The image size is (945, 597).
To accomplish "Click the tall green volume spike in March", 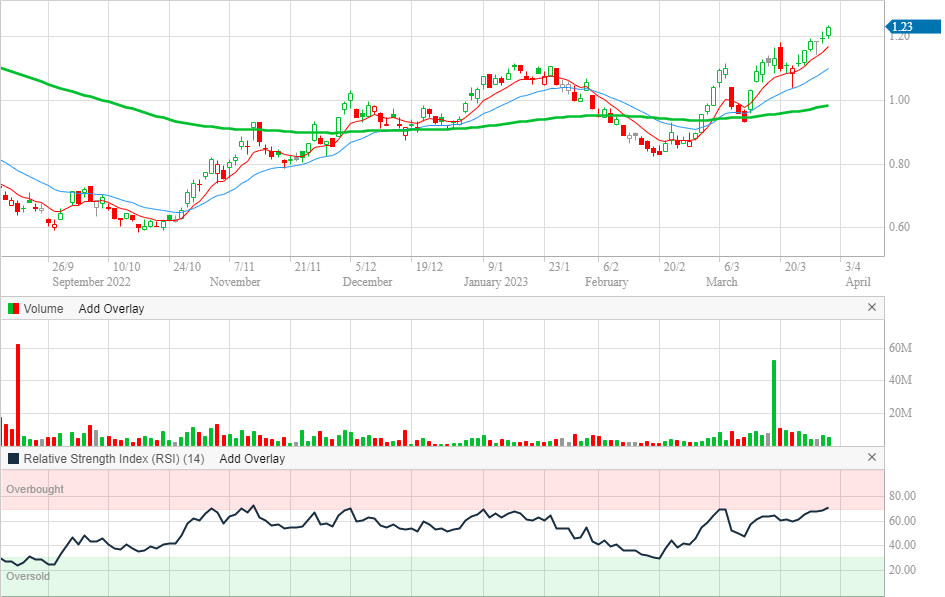I will [774, 402].
